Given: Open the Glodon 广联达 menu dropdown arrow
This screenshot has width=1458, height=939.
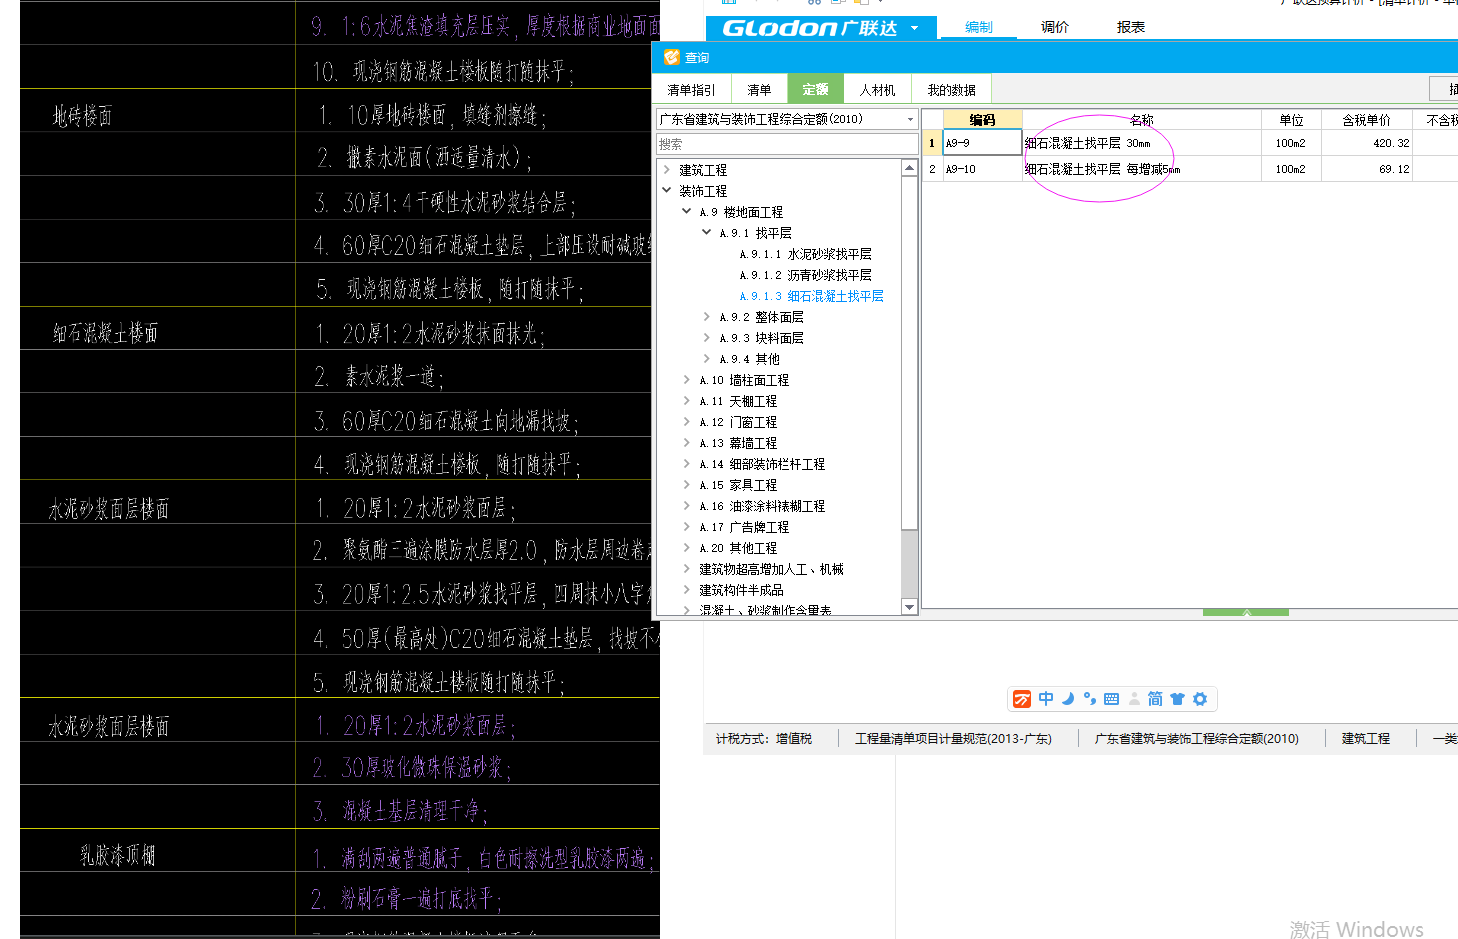Looking at the screenshot, I should (x=914, y=28).
